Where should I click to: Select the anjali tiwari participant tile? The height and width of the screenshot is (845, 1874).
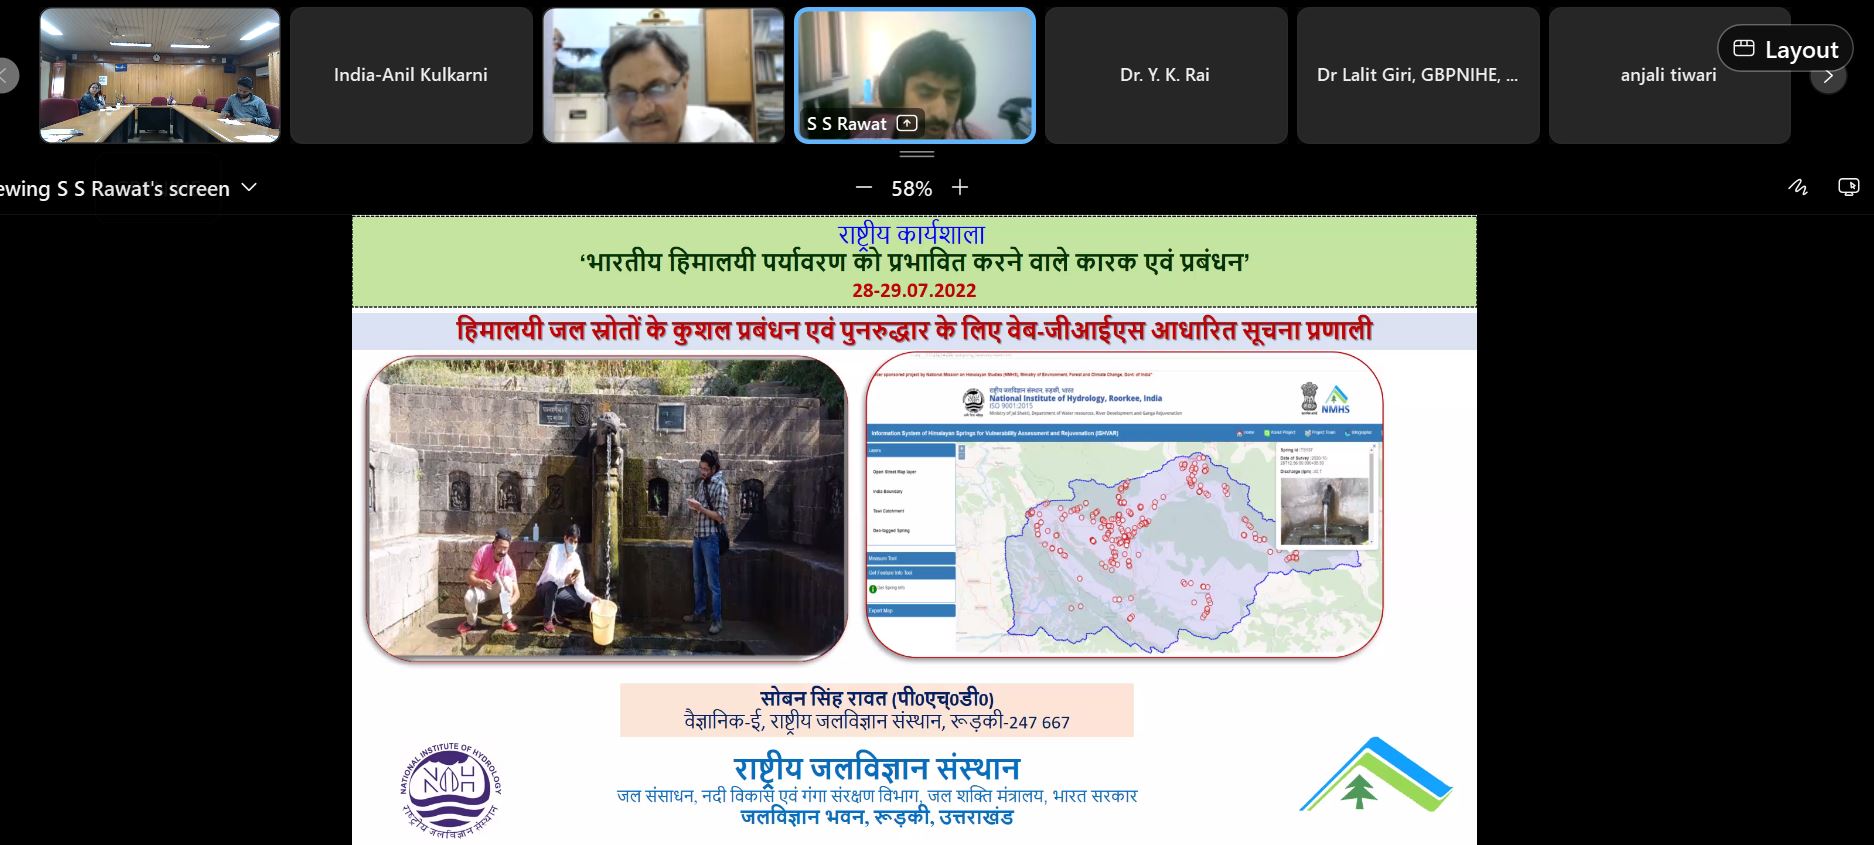pos(1668,75)
